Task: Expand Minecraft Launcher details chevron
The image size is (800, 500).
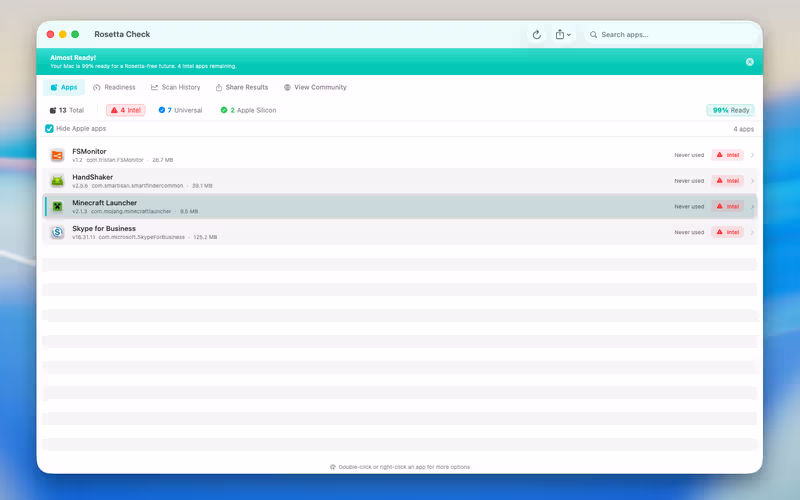Action: (752, 206)
